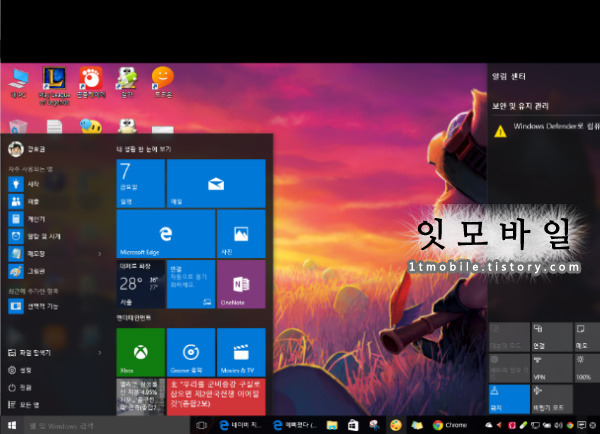Open the Groove music tile
Viewport: 600px width, 434px height.
click(191, 352)
